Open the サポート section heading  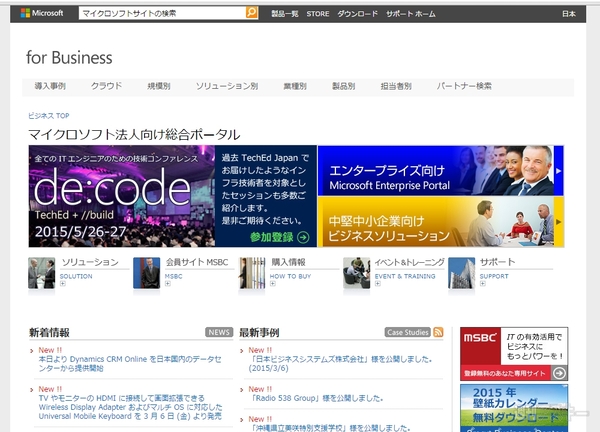tap(498, 262)
